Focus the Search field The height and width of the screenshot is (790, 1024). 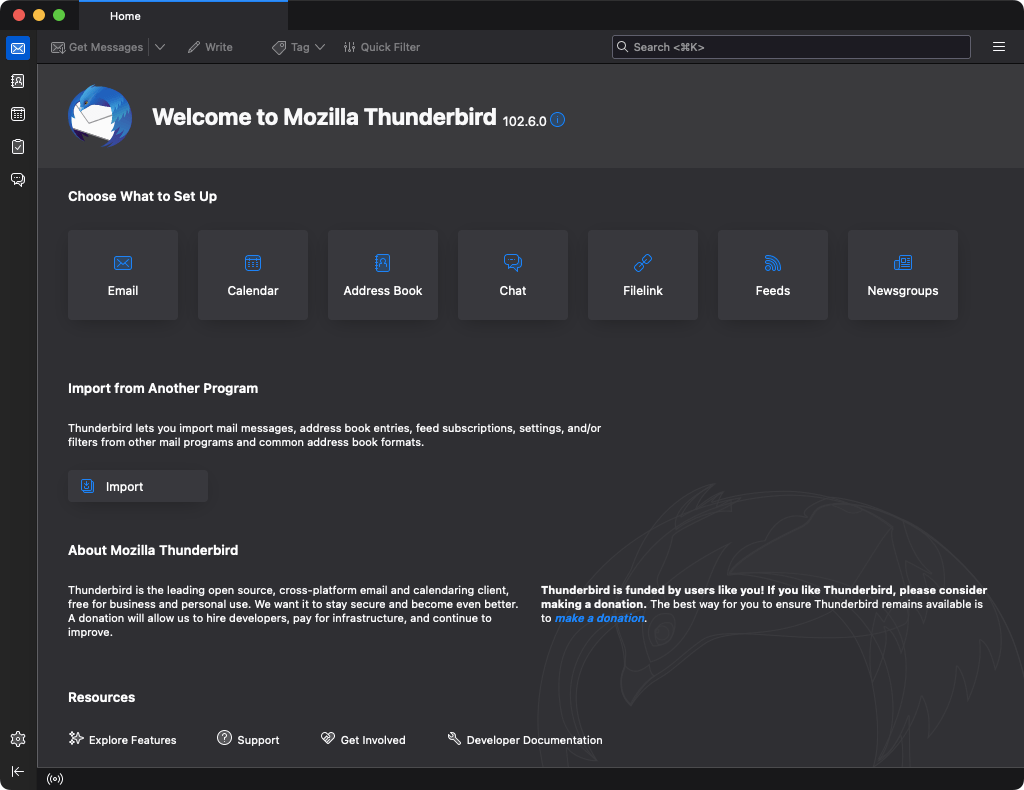(x=791, y=47)
